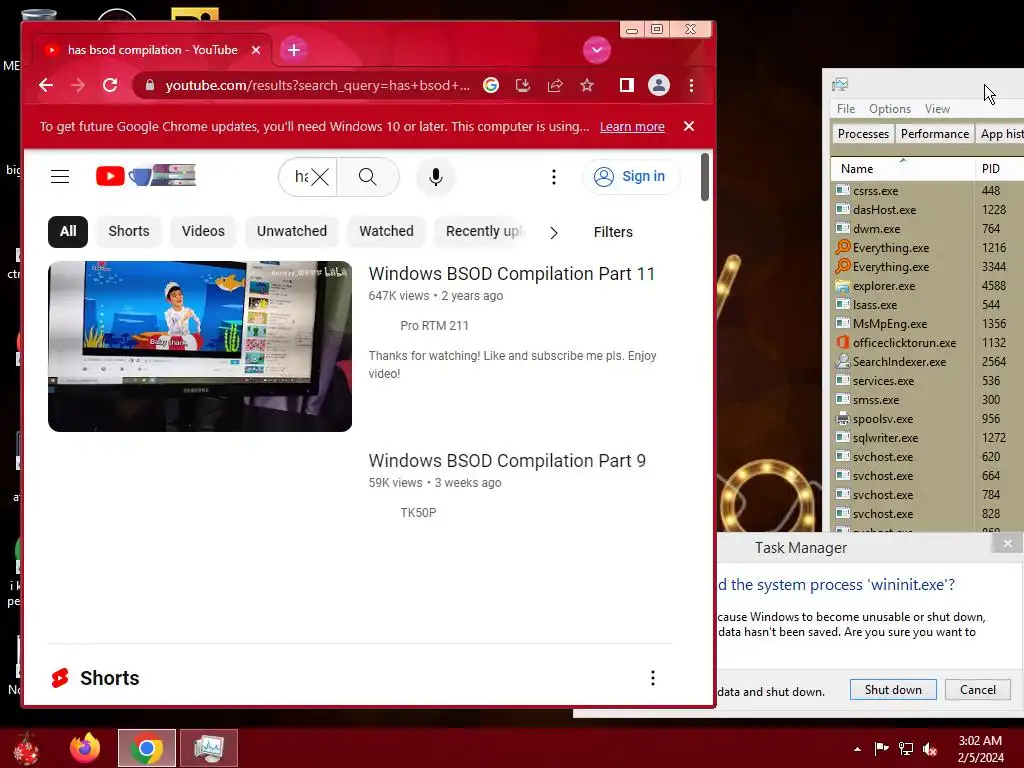
Task: Select the Videos filter chip
Action: click(203, 231)
